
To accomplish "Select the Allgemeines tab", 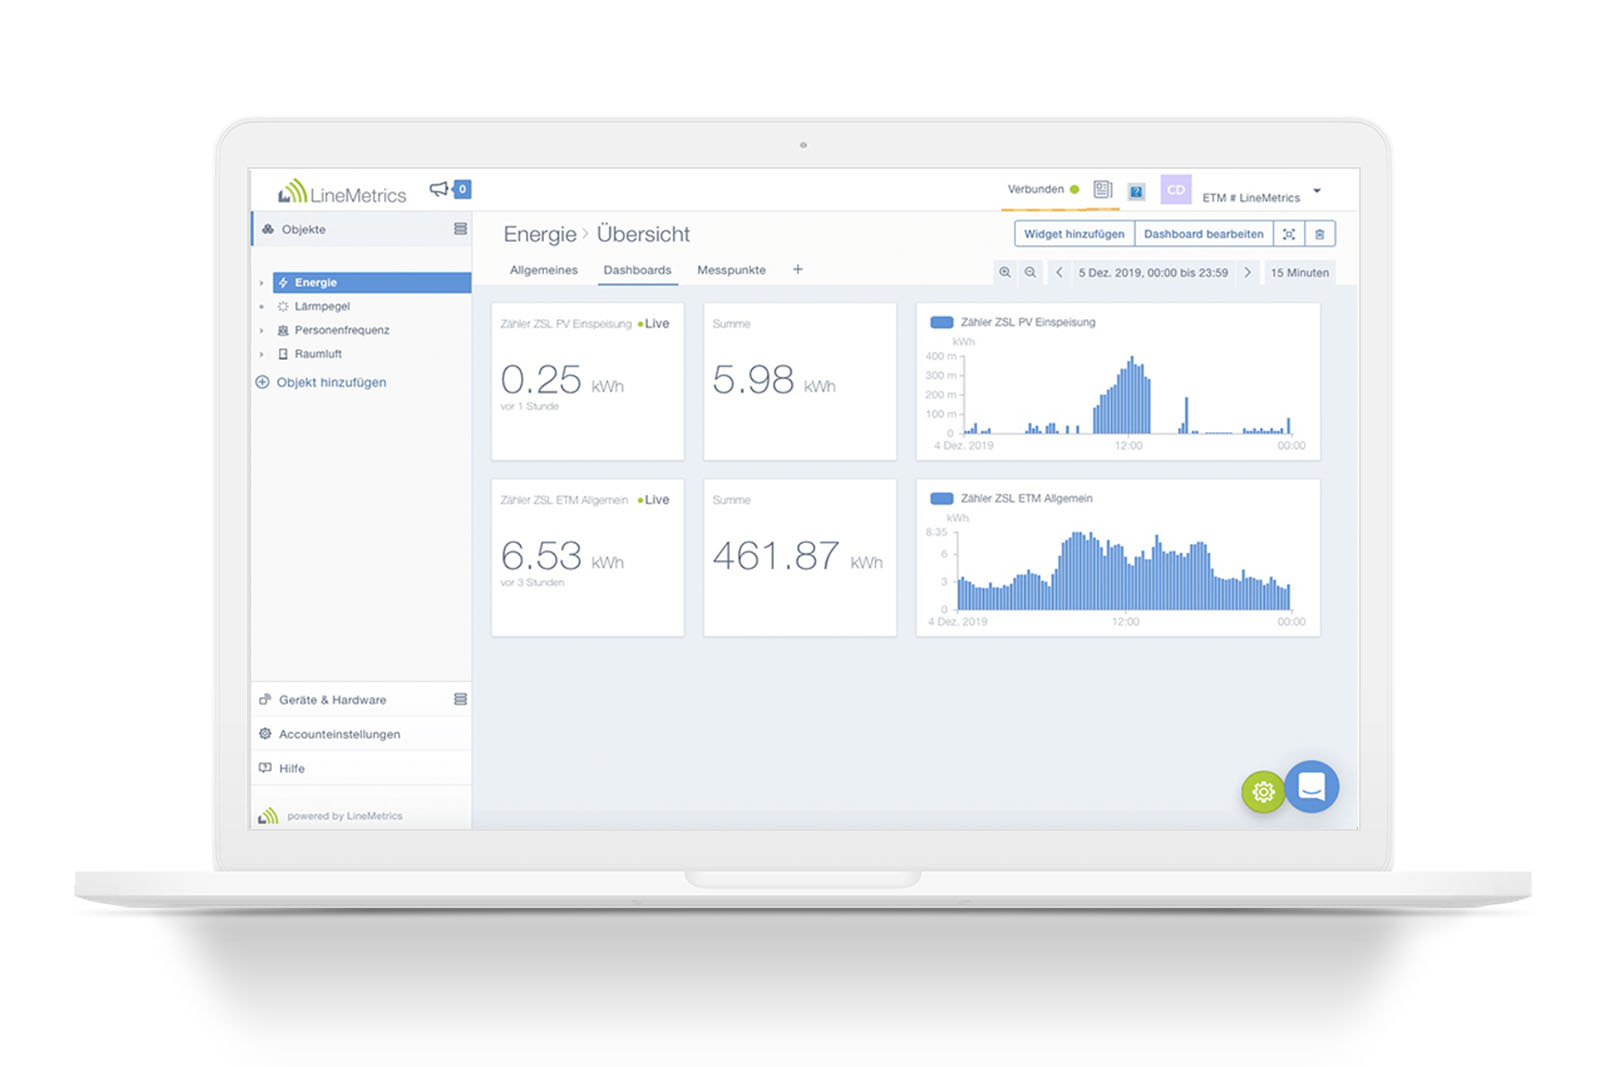I will [543, 270].
